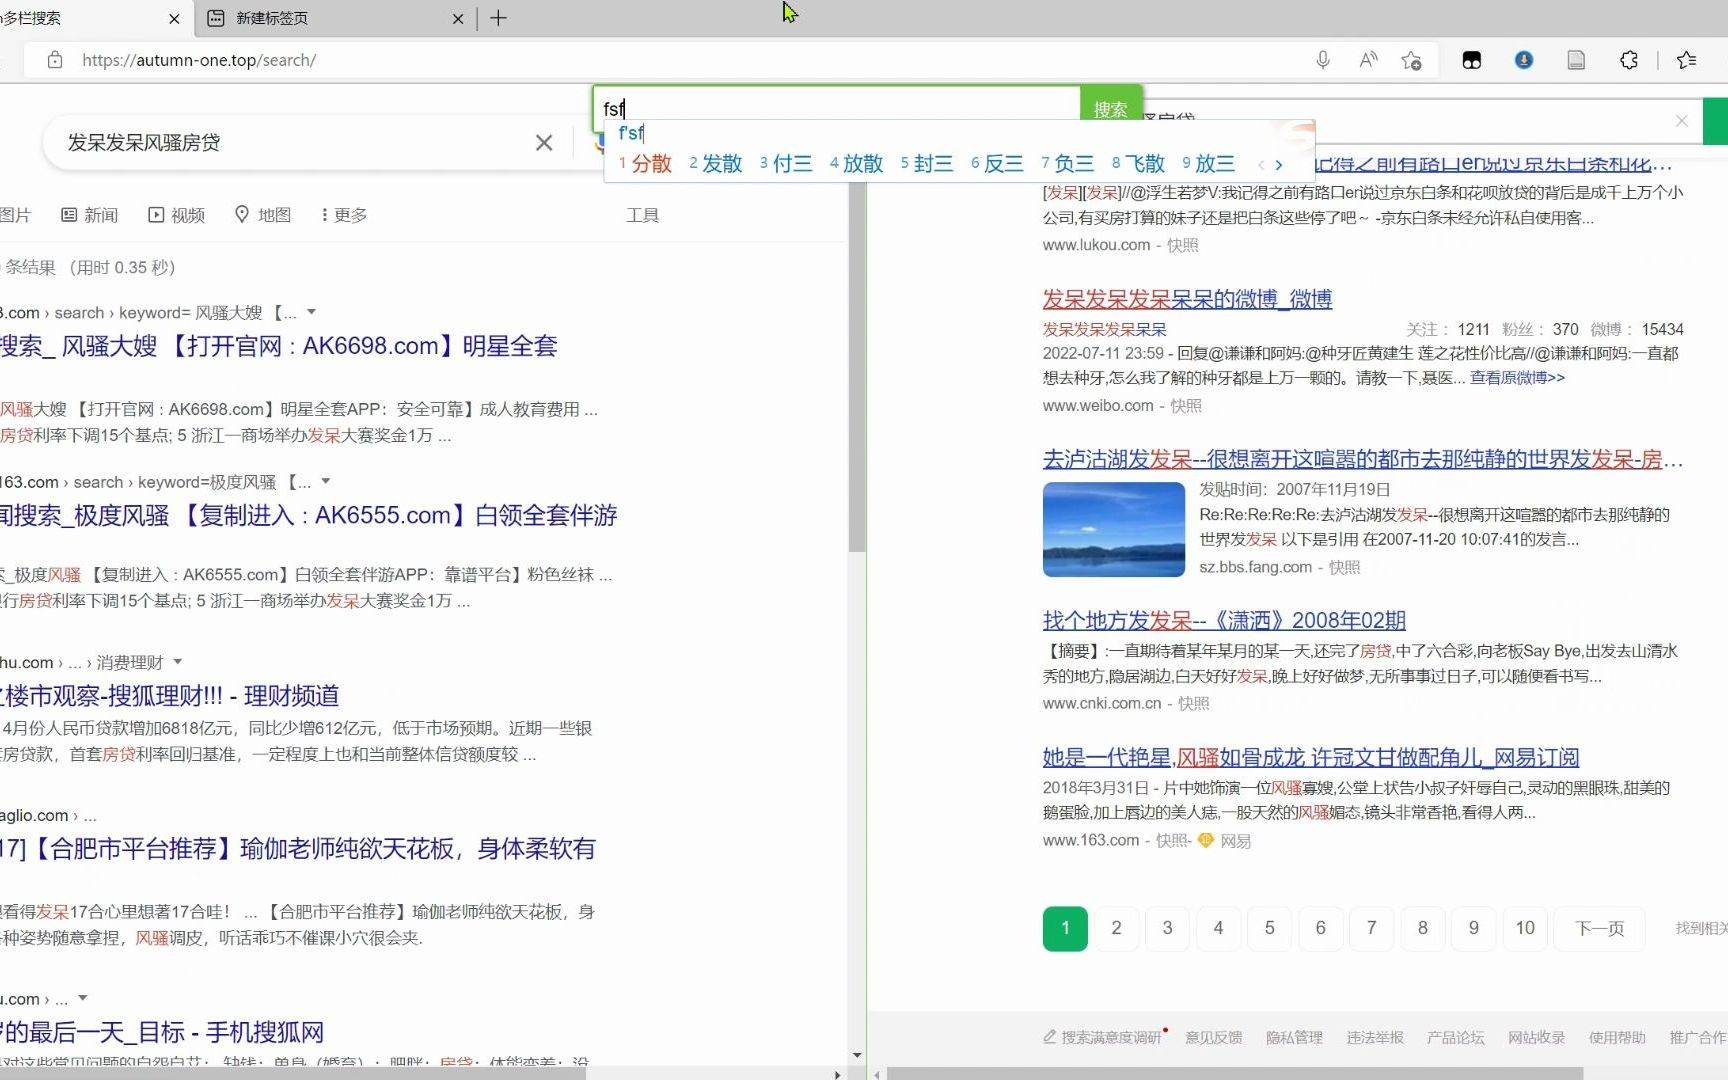Image resolution: width=1728 pixels, height=1080 pixels.
Task: Click the left pane scroll-down arrow
Action: click(857, 1055)
